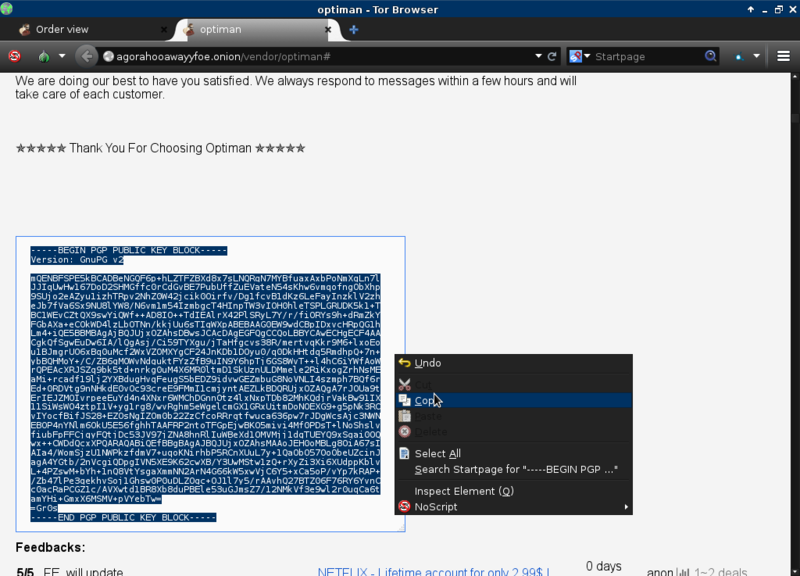Search Startpage for the selected PGP text

pyautogui.click(x=516, y=469)
